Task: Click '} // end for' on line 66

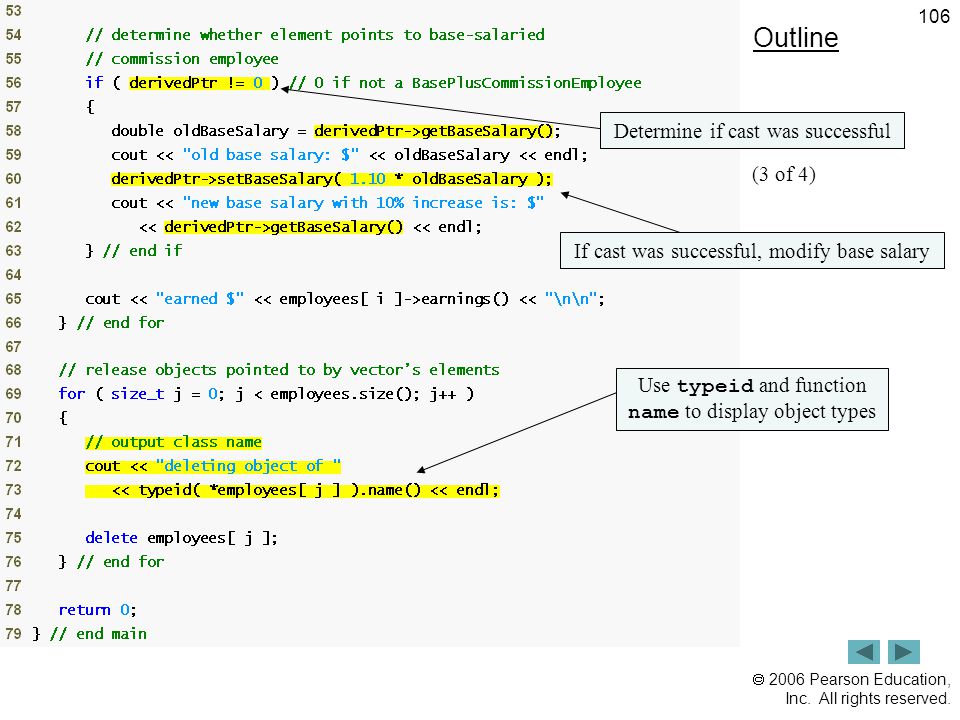Action: [111, 323]
